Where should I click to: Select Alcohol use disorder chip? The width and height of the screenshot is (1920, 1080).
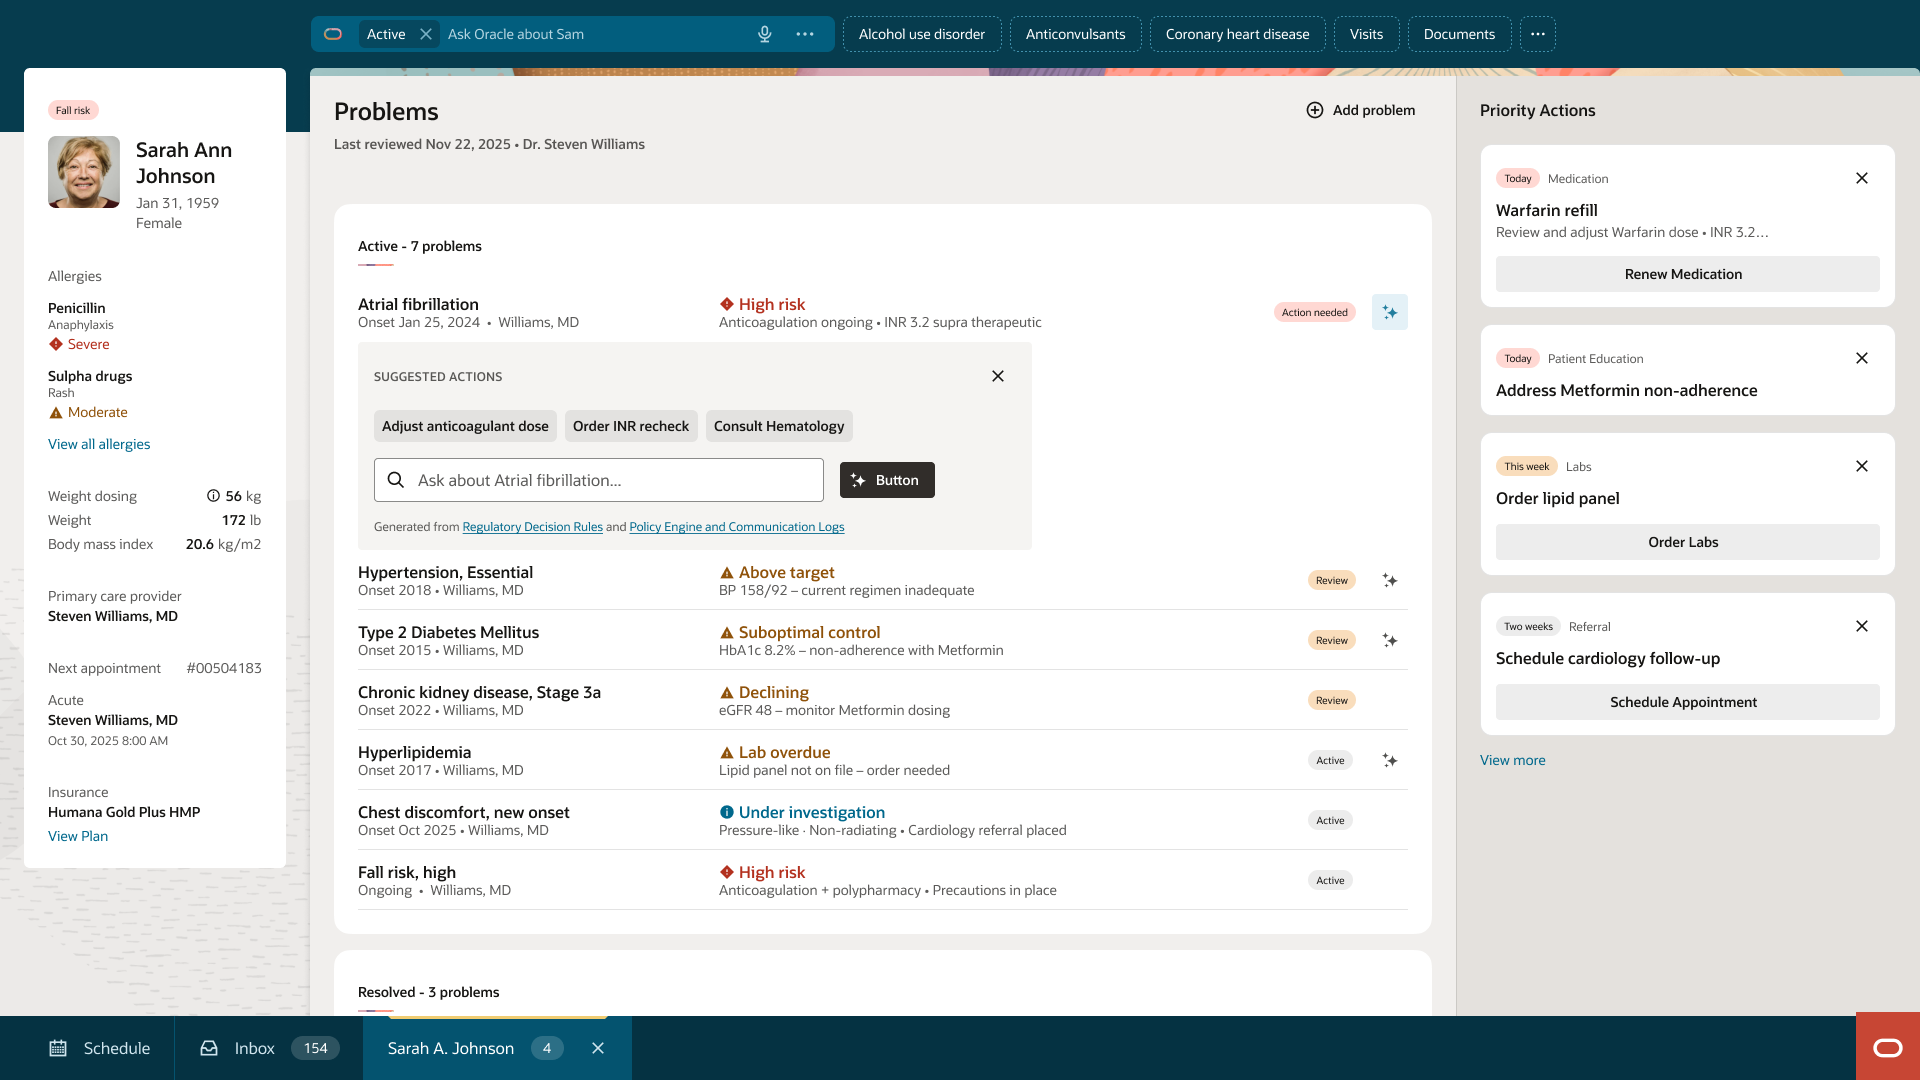pos(922,34)
